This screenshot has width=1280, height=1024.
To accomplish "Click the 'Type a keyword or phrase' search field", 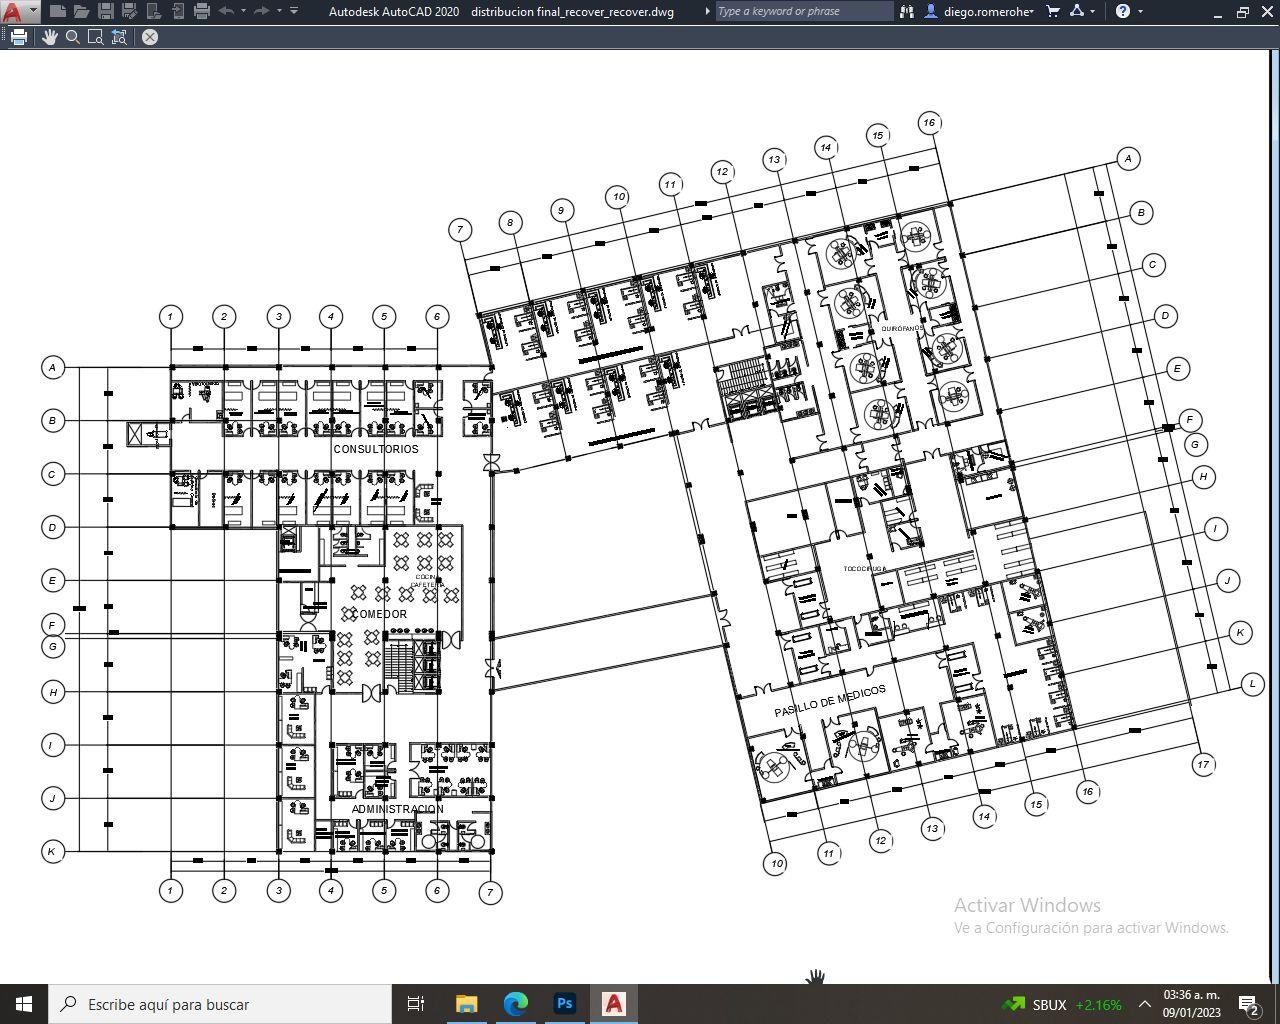I will (803, 12).
